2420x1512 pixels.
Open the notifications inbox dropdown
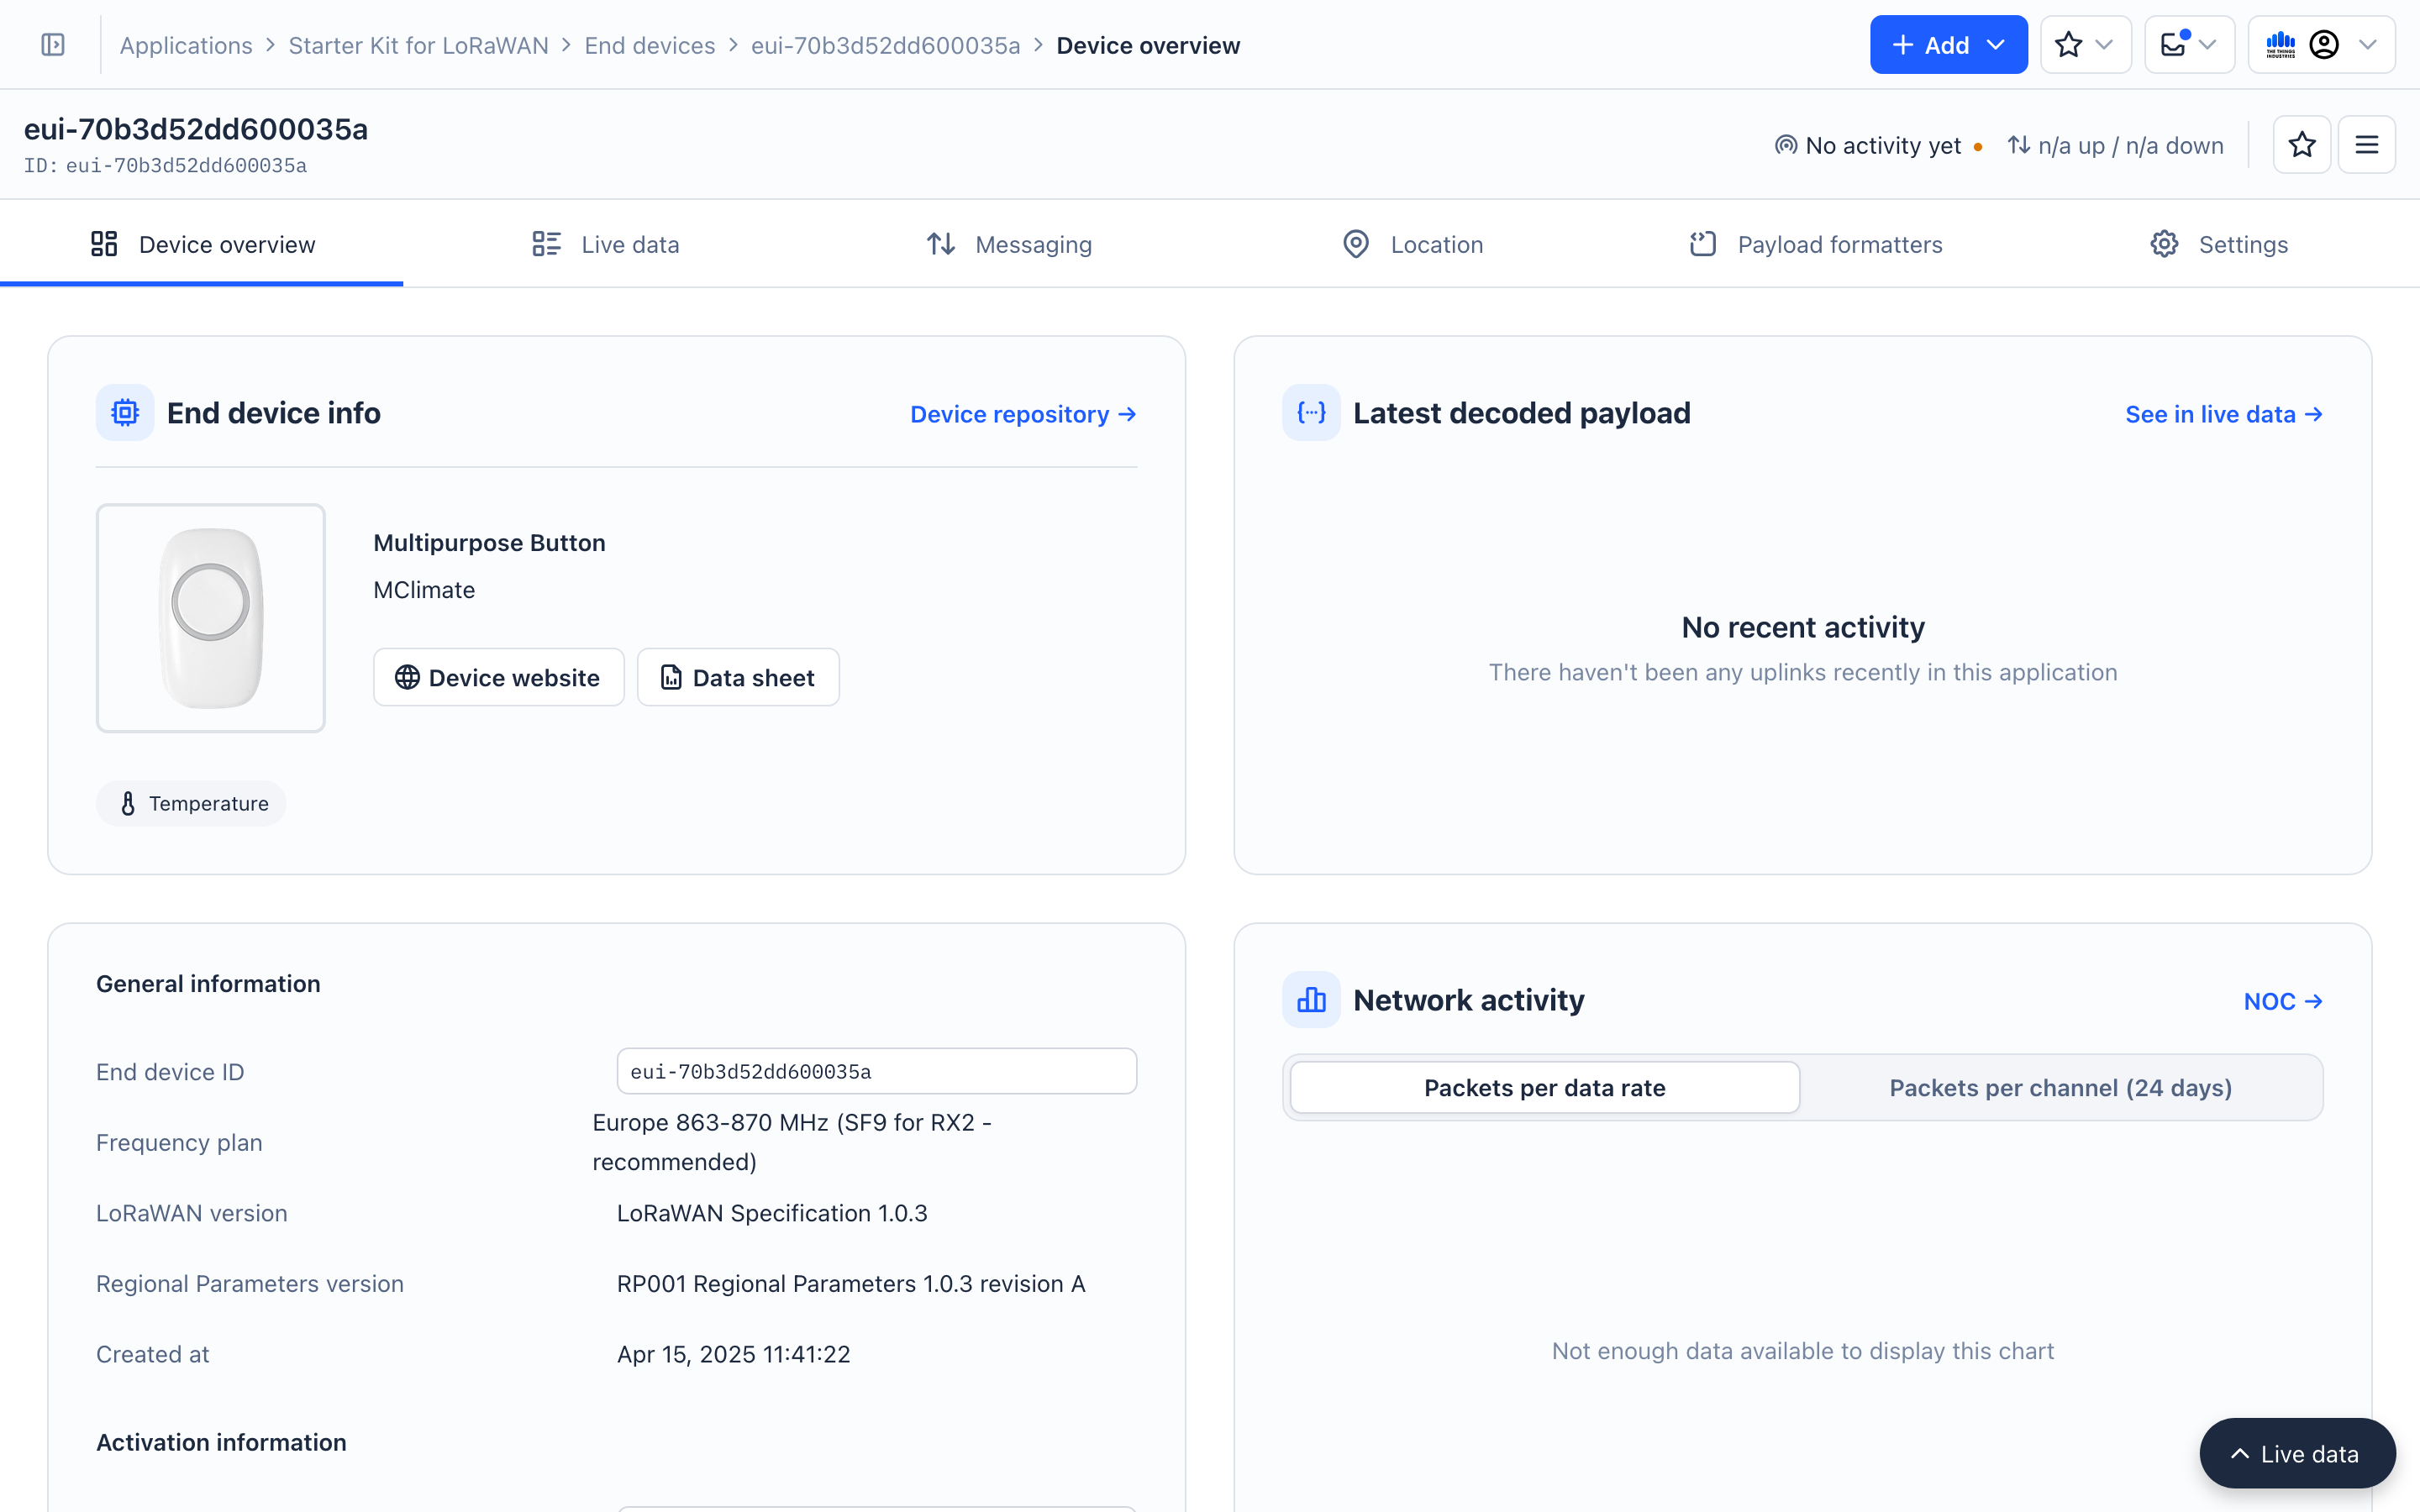coord(2189,45)
